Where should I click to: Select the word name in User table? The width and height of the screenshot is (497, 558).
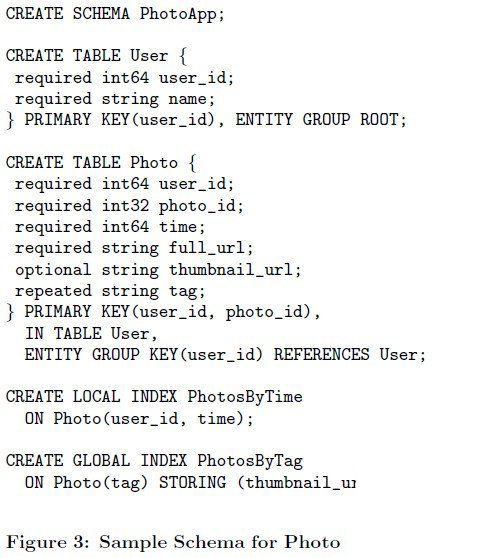point(187,99)
